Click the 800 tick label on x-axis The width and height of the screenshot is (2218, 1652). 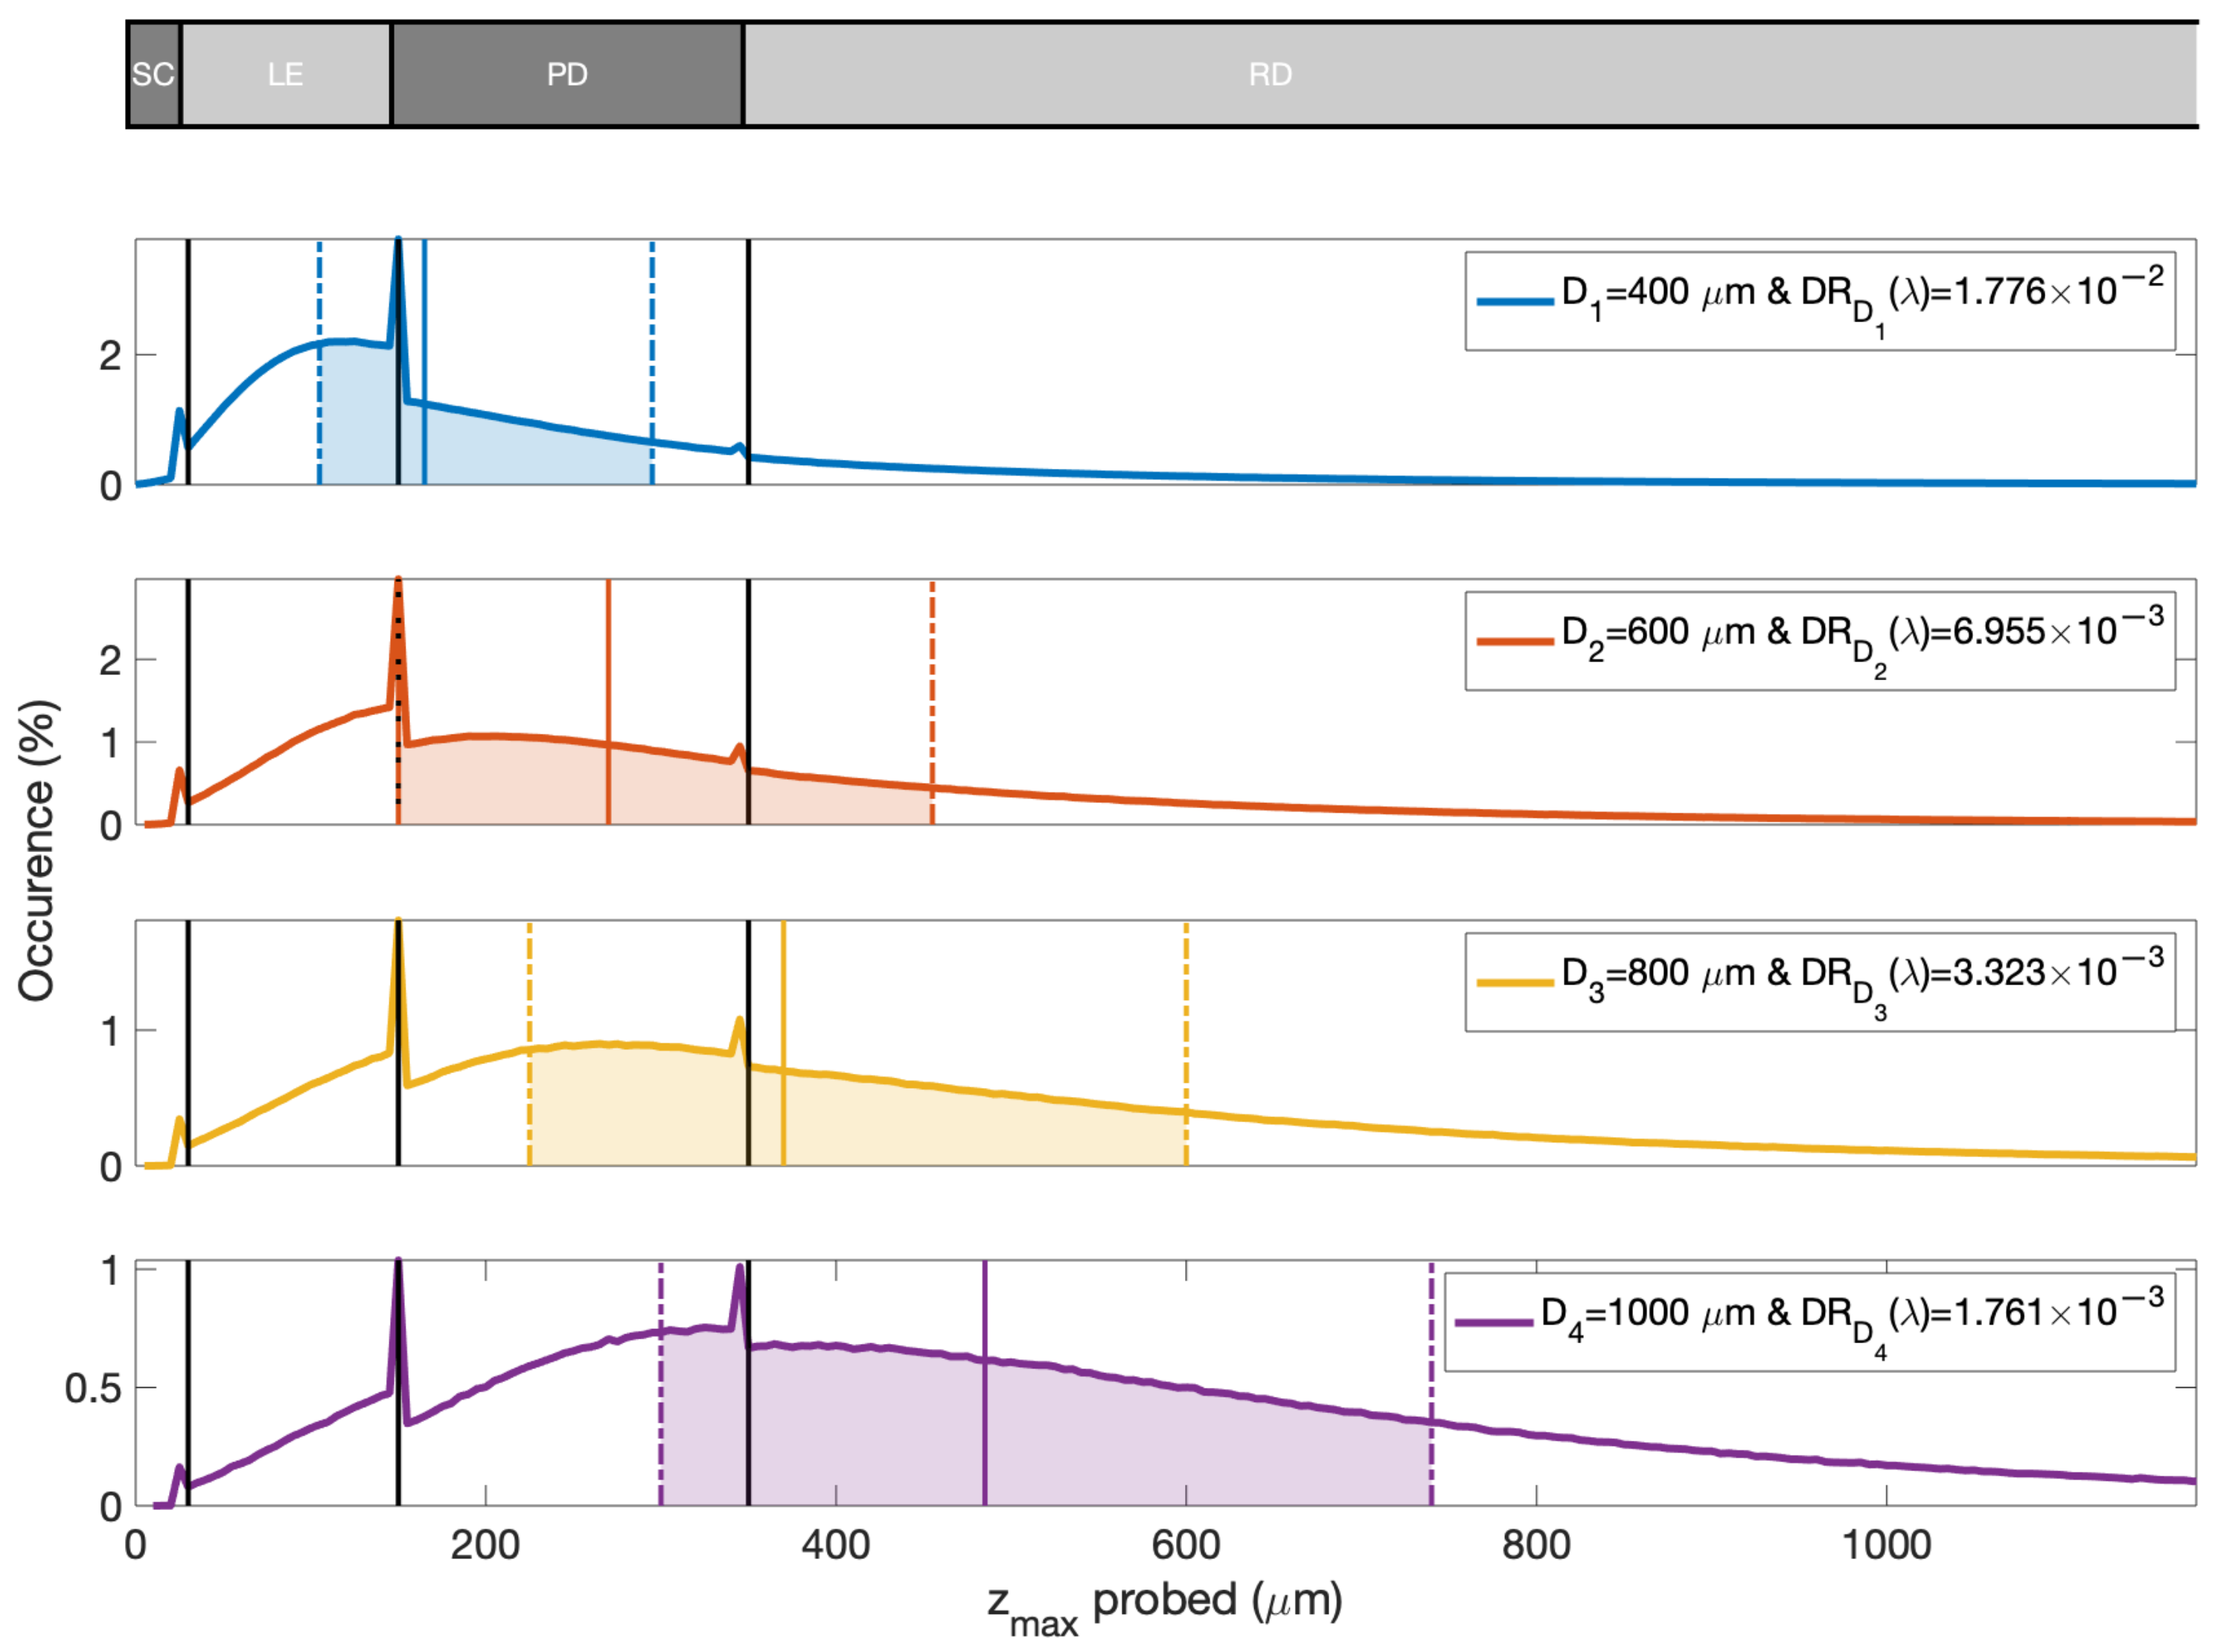[x=1535, y=1546]
